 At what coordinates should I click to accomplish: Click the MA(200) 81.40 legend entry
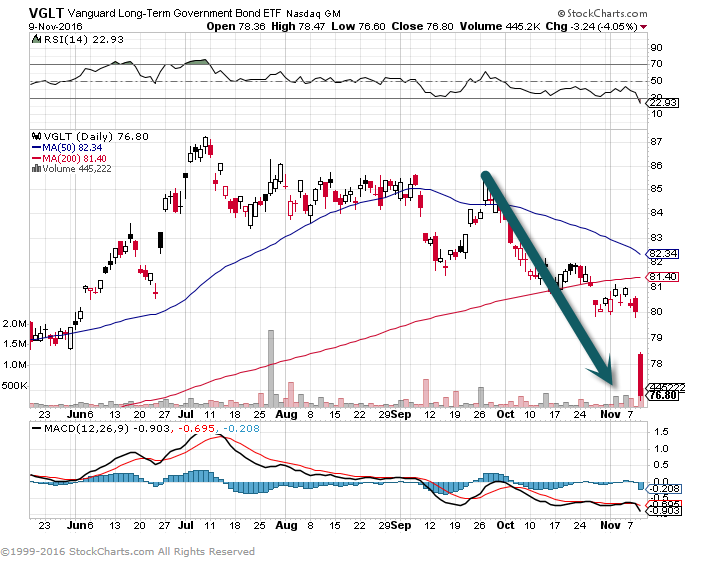74,158
